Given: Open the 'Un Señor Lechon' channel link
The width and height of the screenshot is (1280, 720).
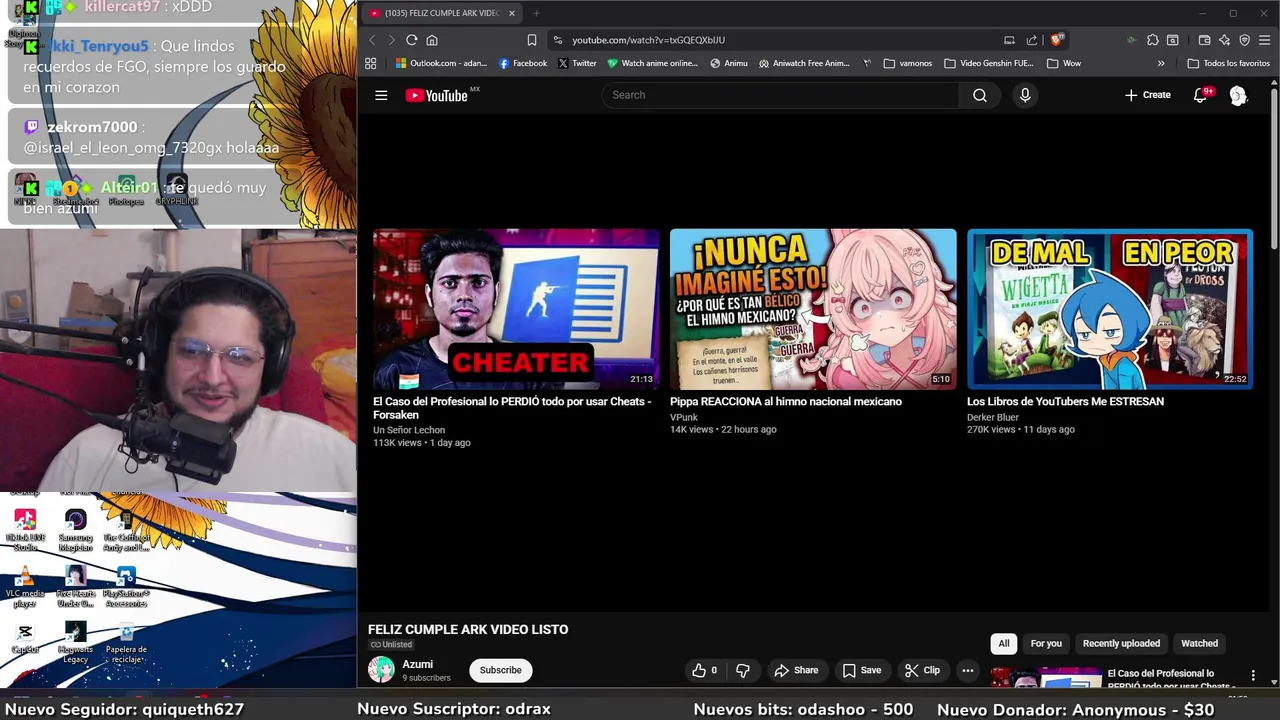Looking at the screenshot, I should 409,430.
